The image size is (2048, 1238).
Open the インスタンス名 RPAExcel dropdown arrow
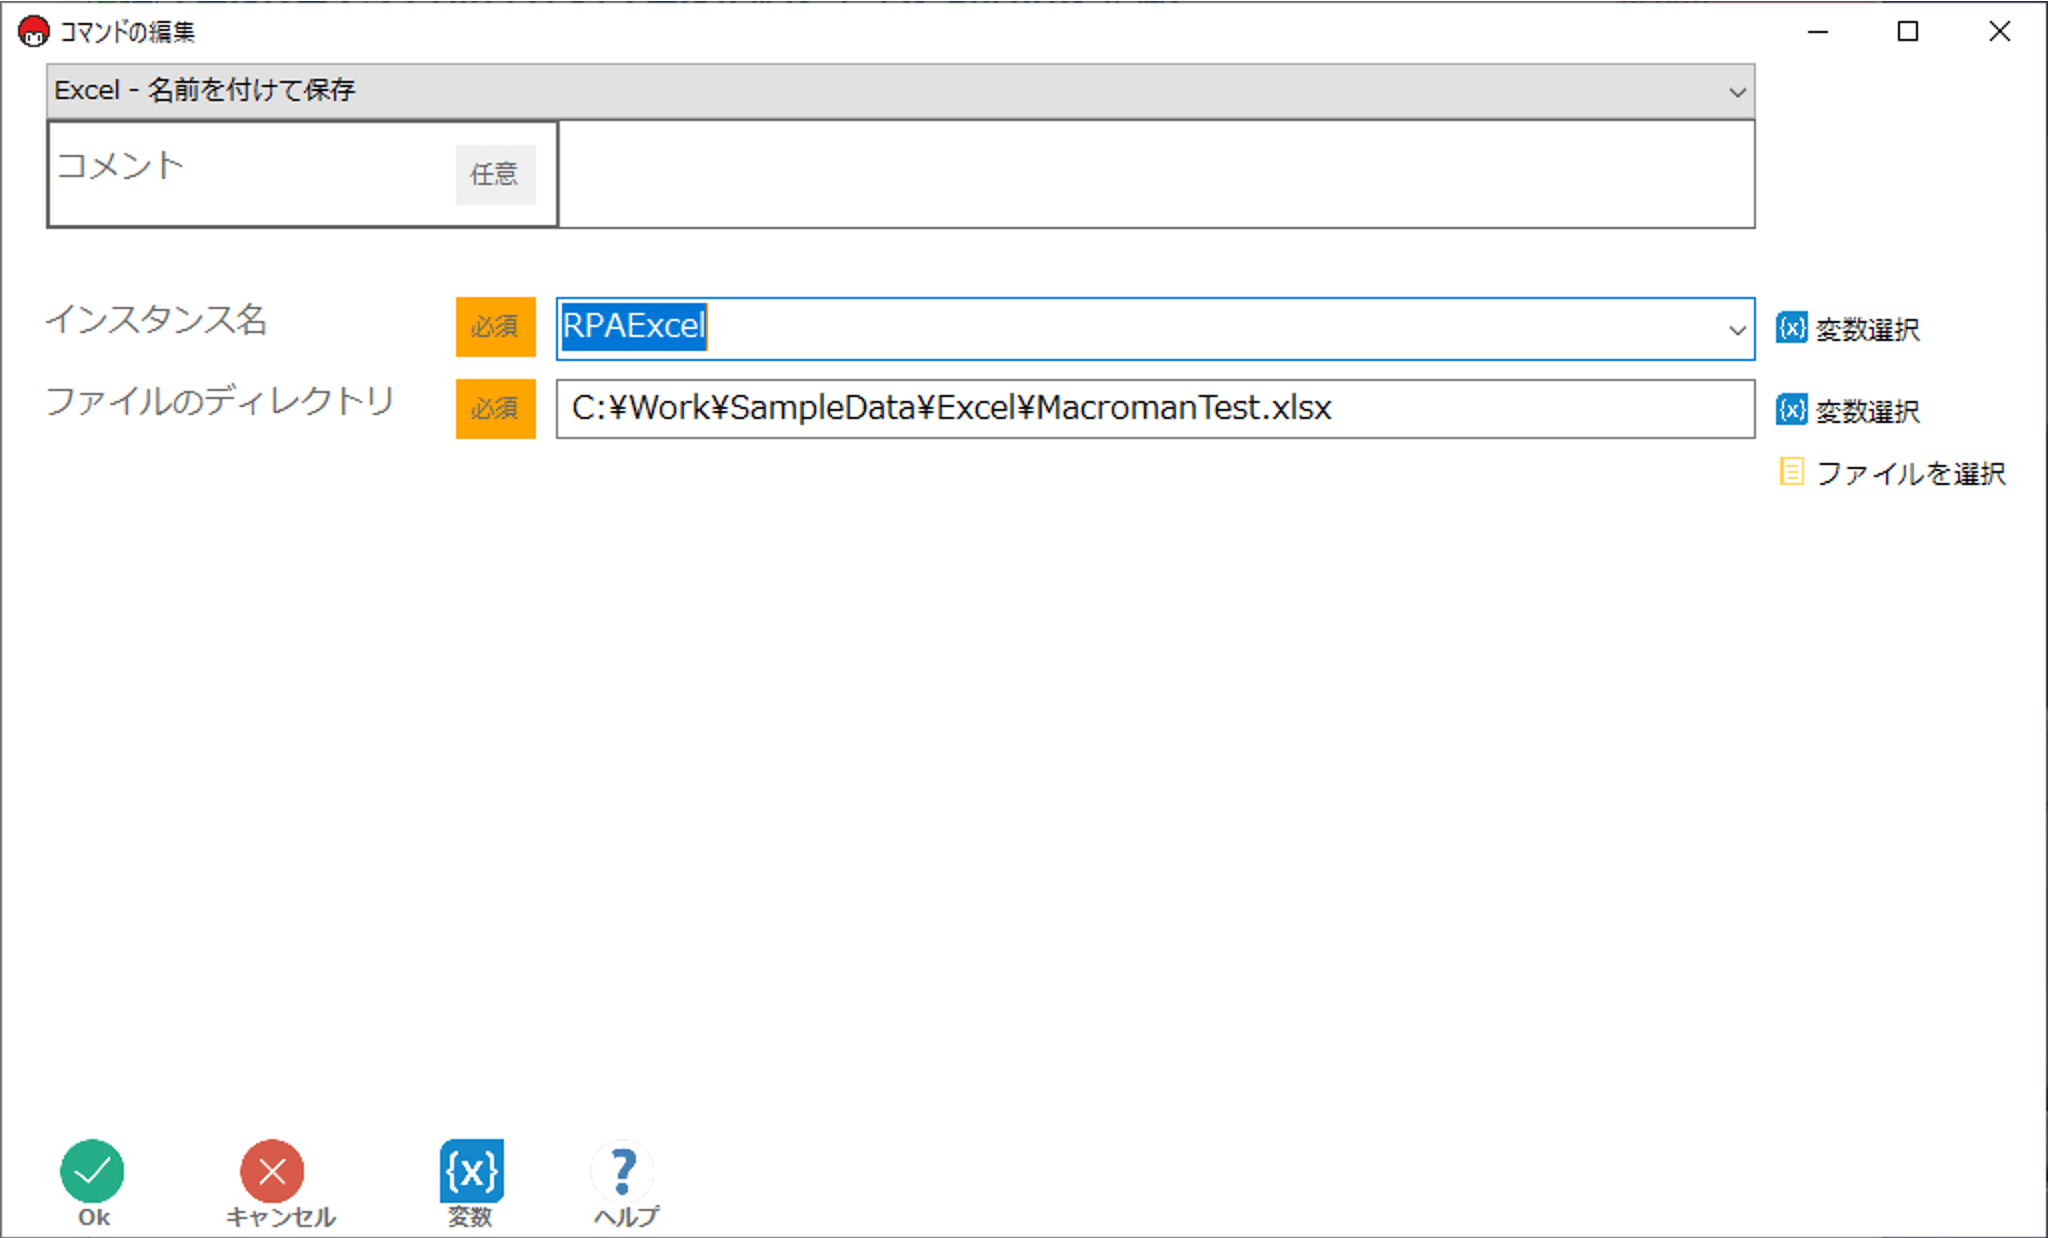pyautogui.click(x=1737, y=330)
